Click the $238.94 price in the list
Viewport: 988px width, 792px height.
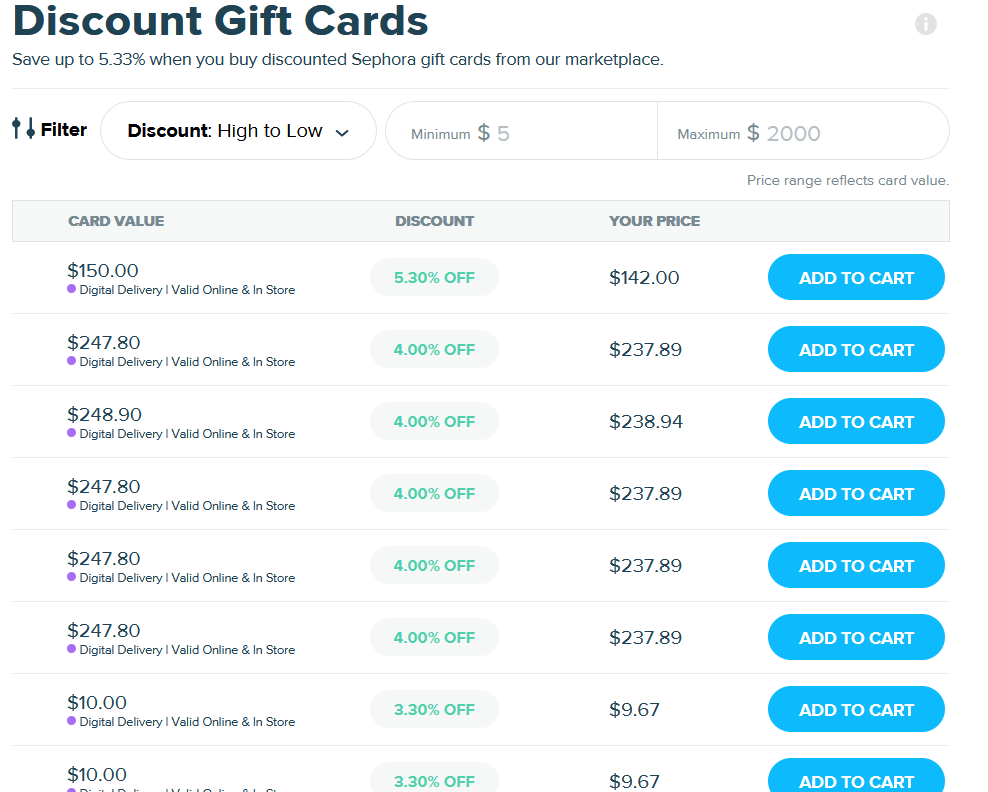[x=646, y=422]
